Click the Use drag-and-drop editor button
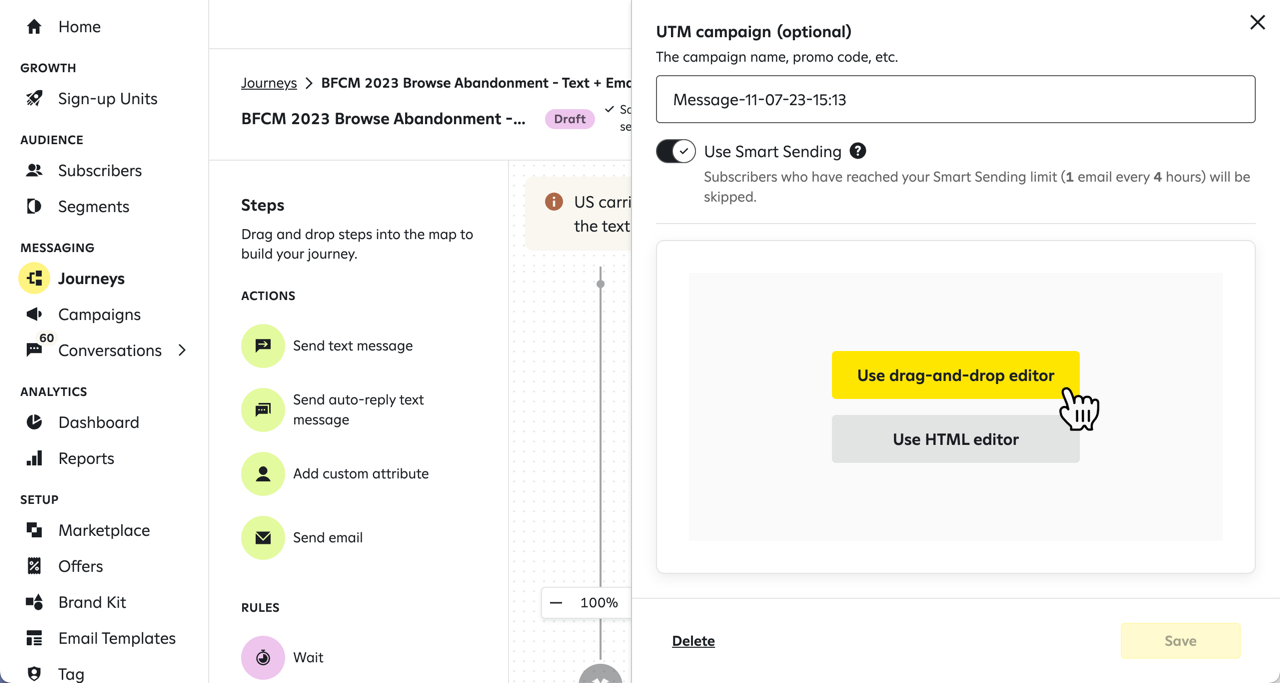Image resolution: width=1280 pixels, height=683 pixels. point(955,375)
